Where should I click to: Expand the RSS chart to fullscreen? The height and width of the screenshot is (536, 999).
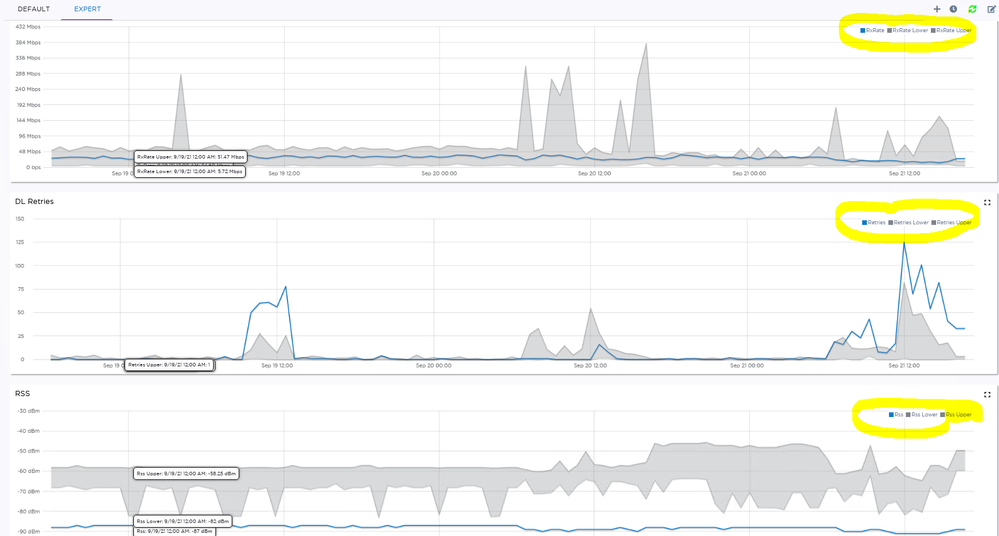[x=987, y=394]
